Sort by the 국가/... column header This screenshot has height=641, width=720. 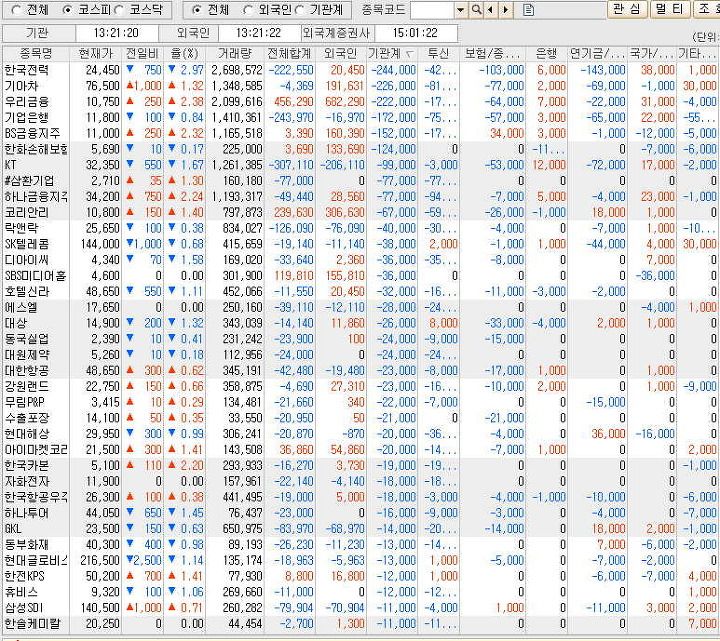[652, 53]
